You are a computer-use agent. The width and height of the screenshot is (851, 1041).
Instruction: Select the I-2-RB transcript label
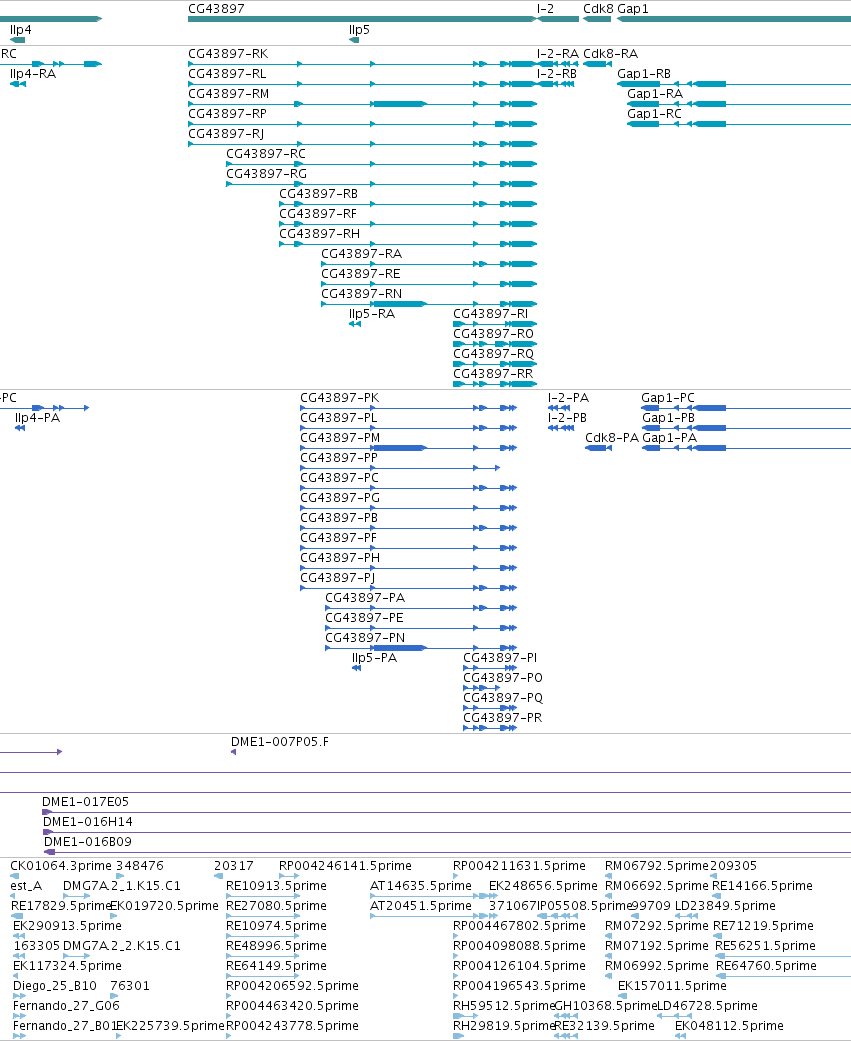coord(556,74)
